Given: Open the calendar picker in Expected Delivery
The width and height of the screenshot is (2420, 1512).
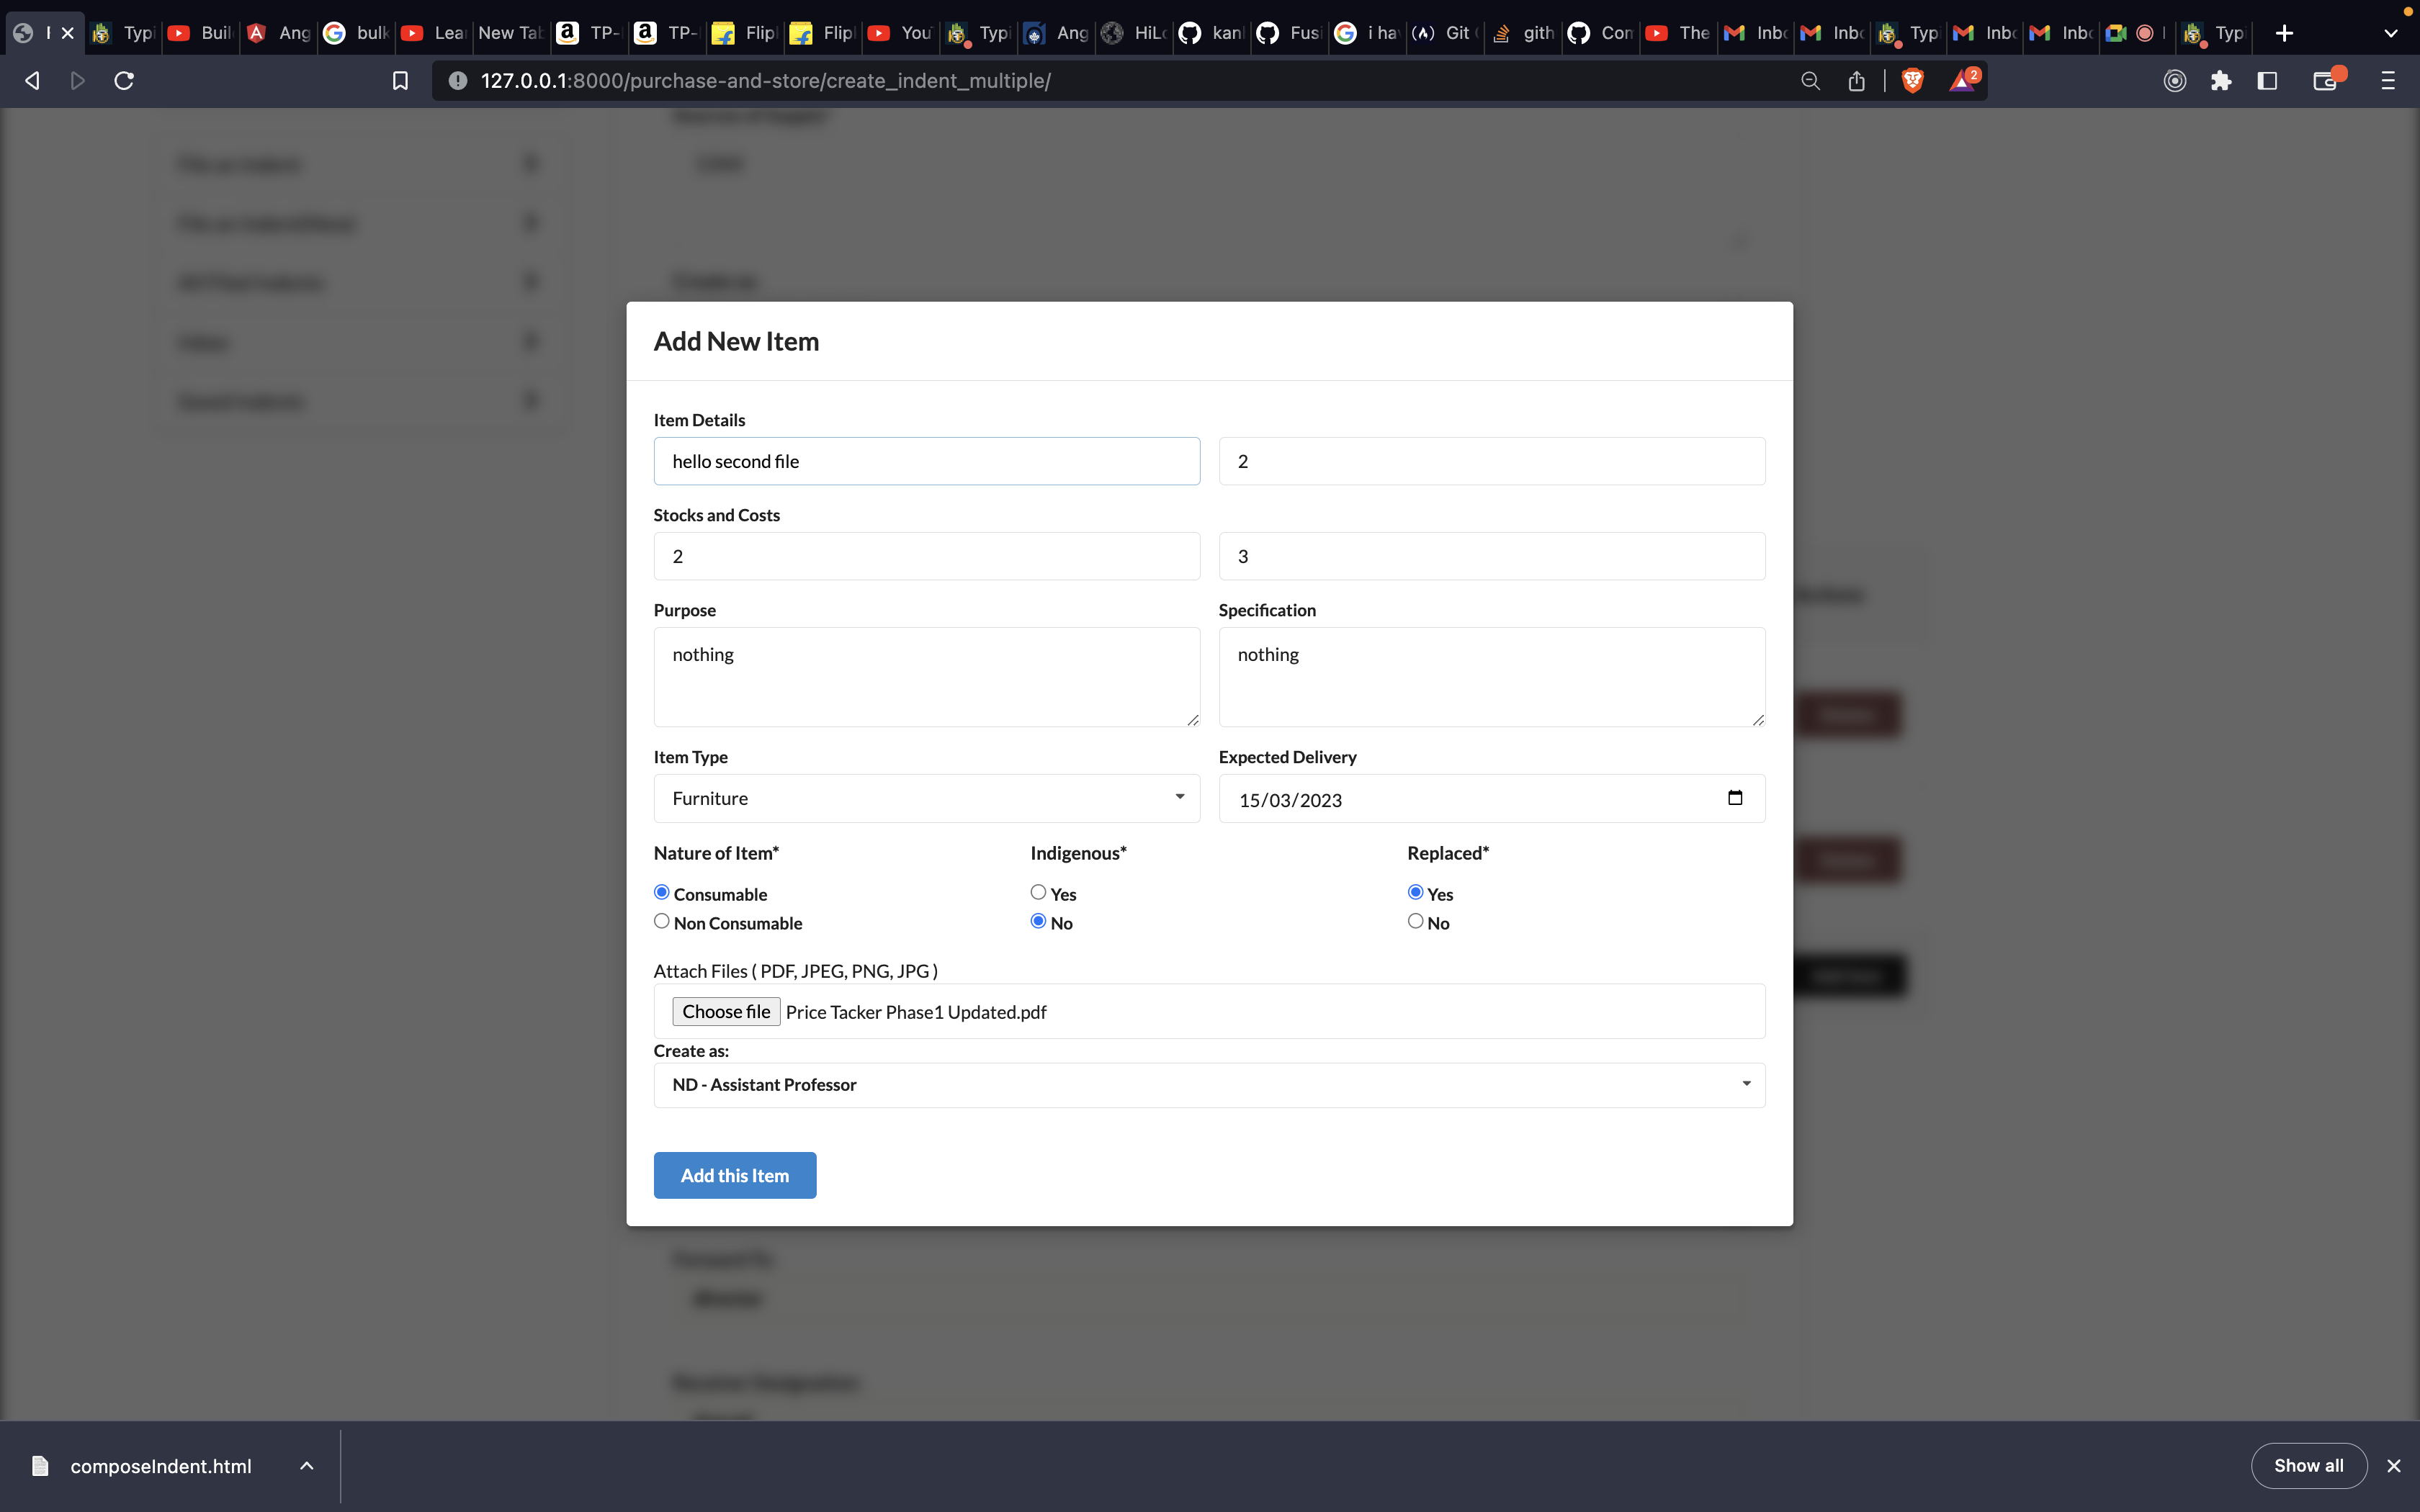Looking at the screenshot, I should click(1735, 798).
